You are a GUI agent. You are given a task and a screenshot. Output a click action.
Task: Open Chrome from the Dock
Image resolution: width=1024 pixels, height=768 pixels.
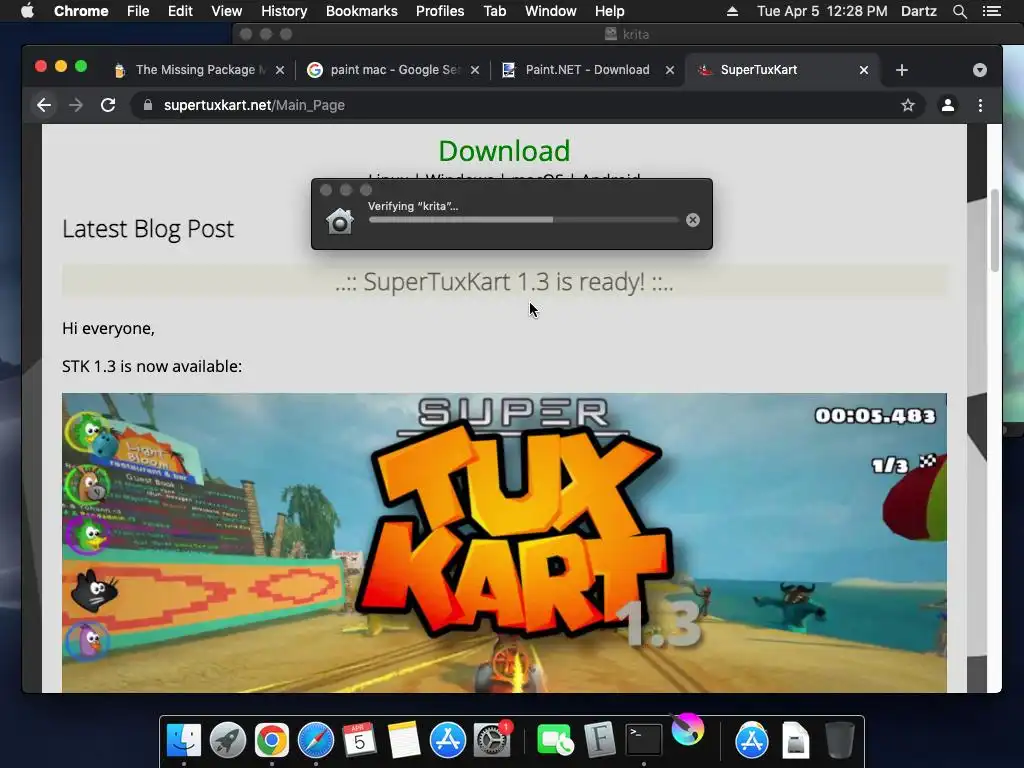coord(272,741)
